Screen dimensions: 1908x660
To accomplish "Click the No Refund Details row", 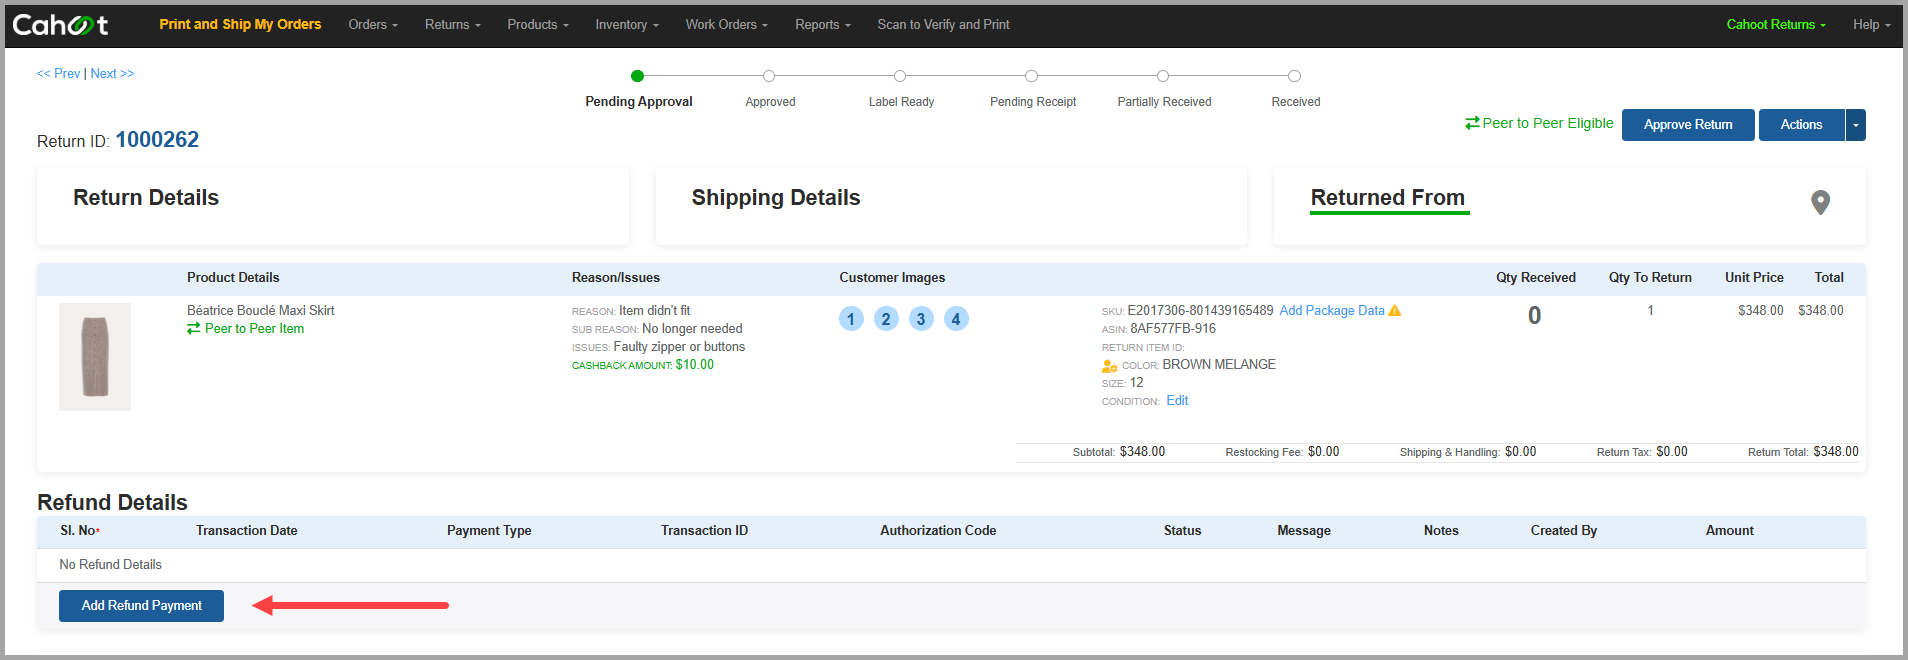I will pos(950,565).
